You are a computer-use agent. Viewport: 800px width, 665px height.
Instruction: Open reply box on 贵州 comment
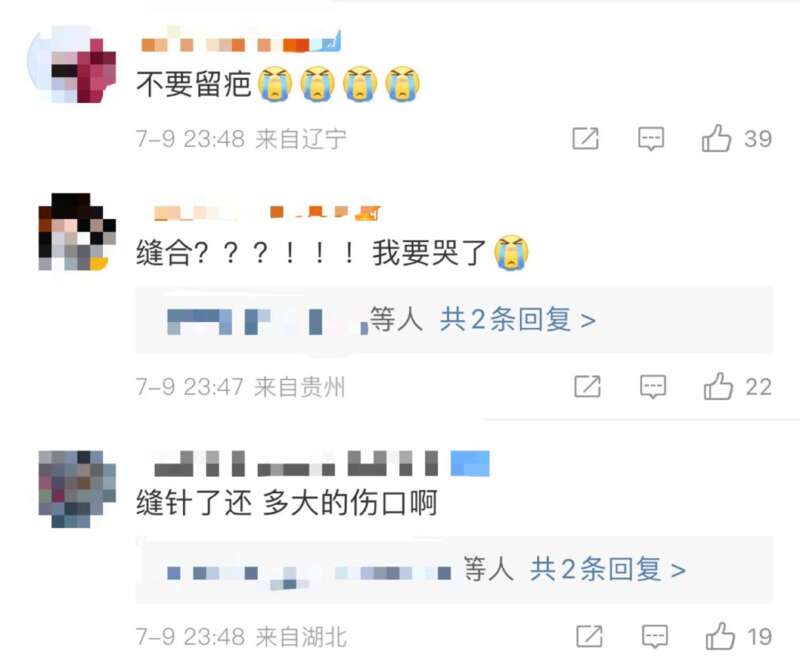tap(653, 386)
